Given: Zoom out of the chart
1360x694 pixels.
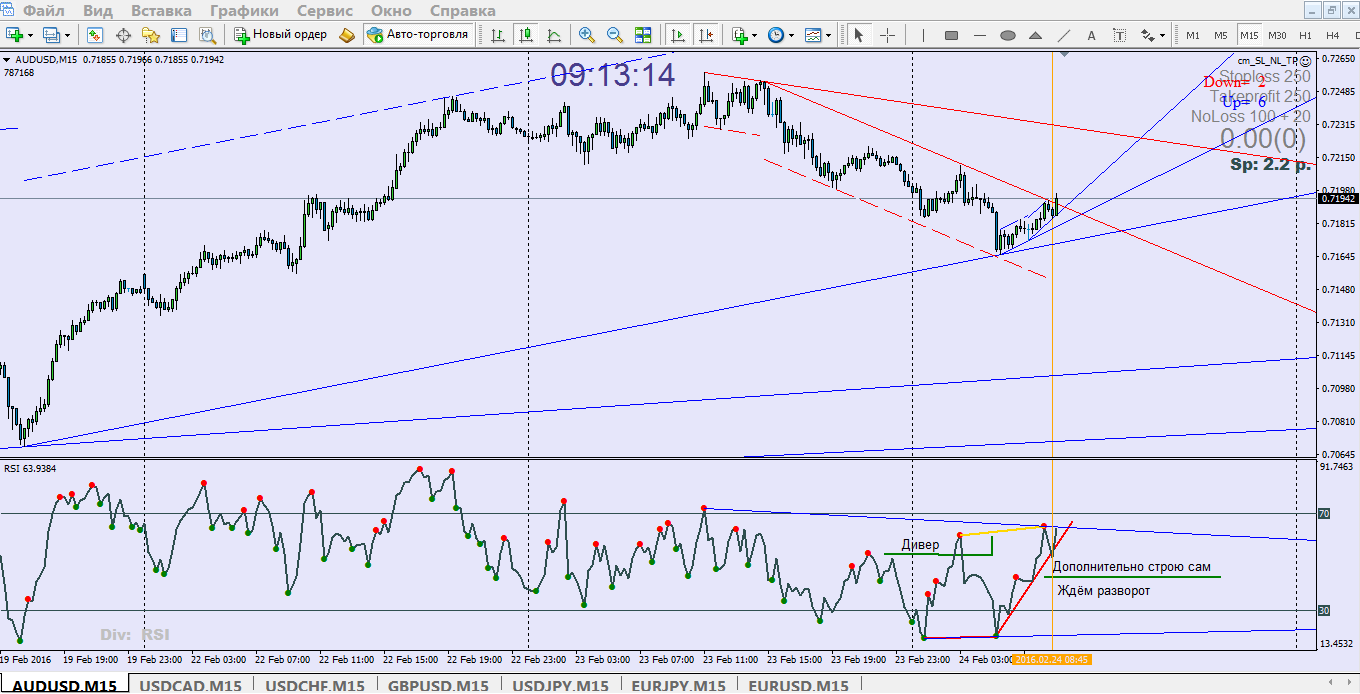Looking at the screenshot, I should click(x=615, y=35).
